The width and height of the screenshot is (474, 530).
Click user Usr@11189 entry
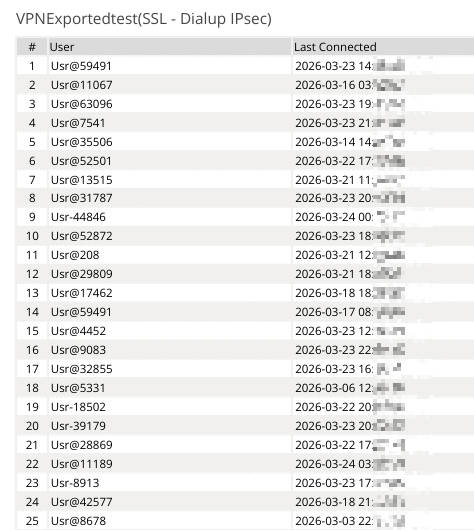[81, 464]
